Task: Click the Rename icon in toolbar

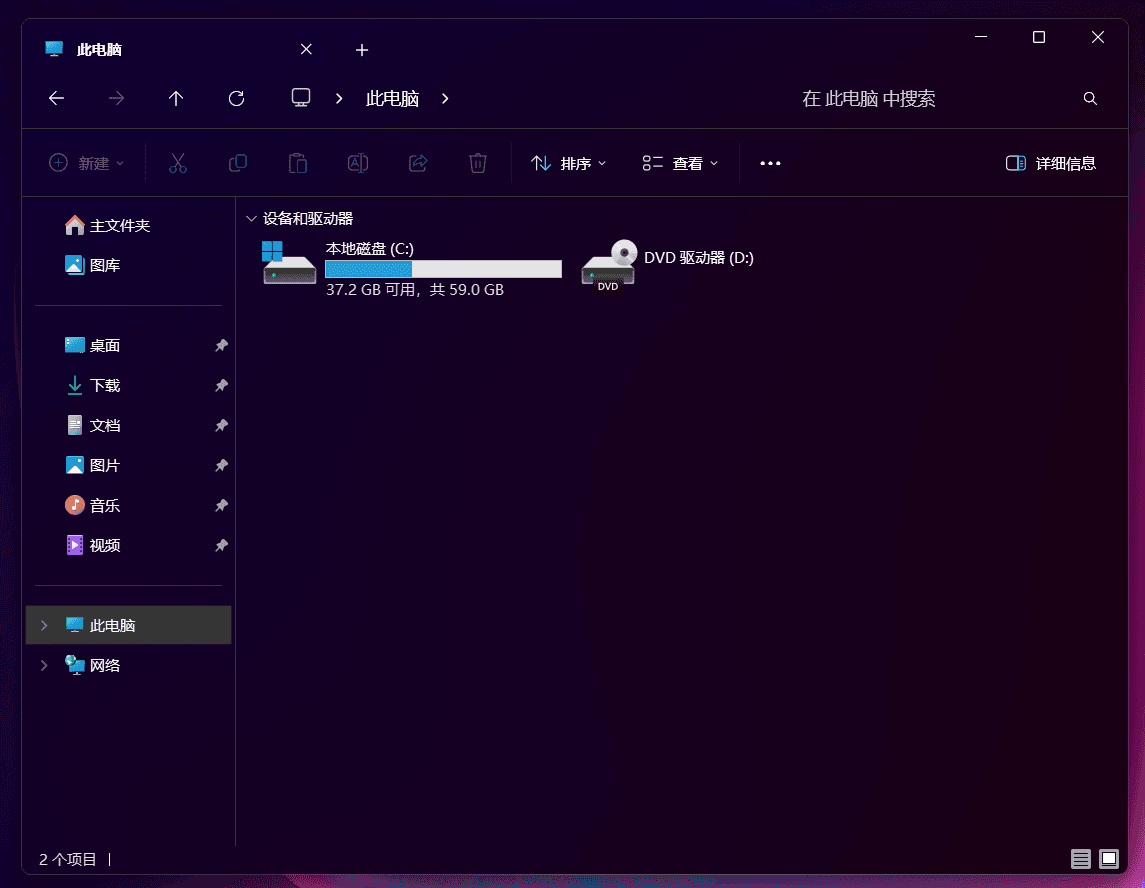Action: (358, 163)
